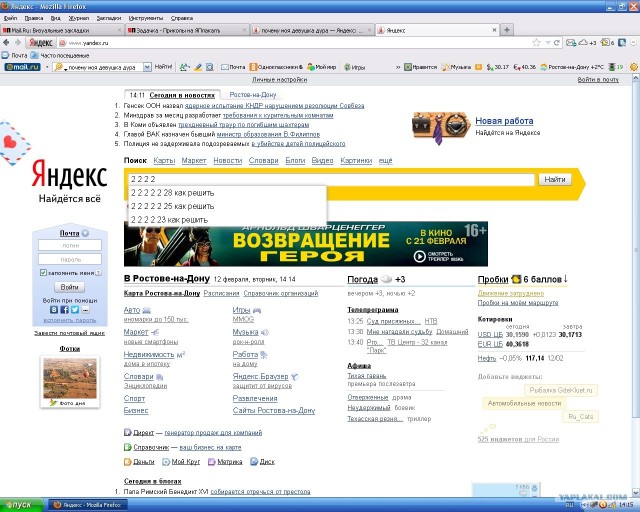Select suggestion 2 2 2 2 2 28 как решить
The image size is (640, 512).
[227, 193]
